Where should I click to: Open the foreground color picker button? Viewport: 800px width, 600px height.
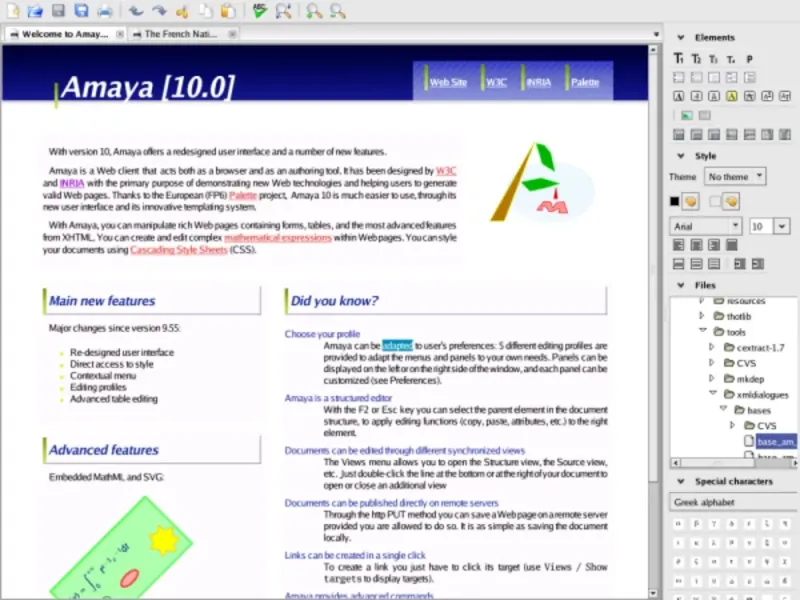pos(691,202)
